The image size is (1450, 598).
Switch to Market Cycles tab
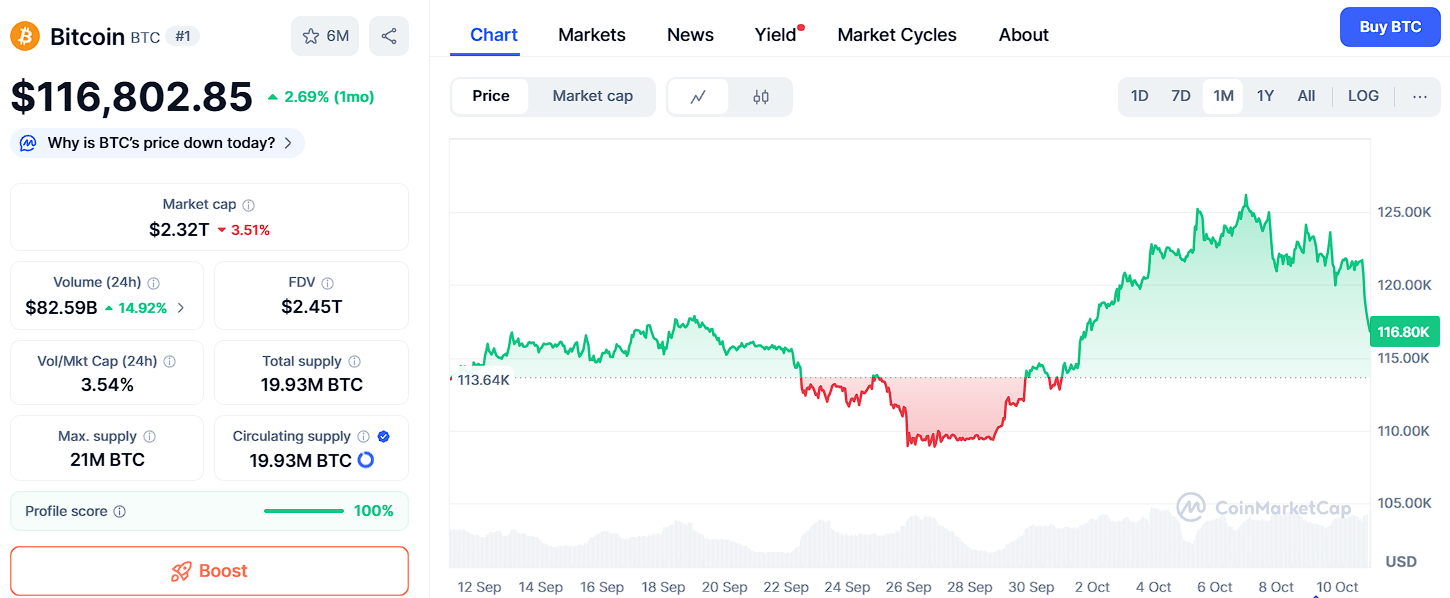897,35
